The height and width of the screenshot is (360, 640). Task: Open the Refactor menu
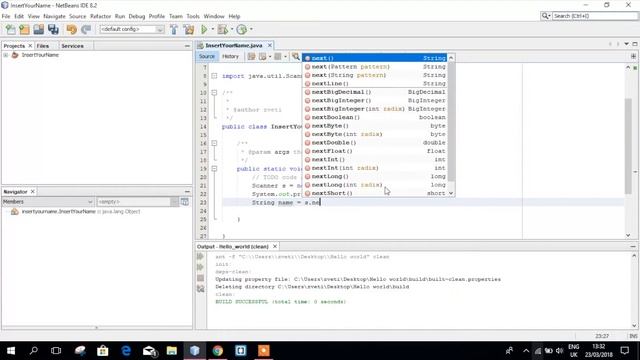click(x=100, y=16)
